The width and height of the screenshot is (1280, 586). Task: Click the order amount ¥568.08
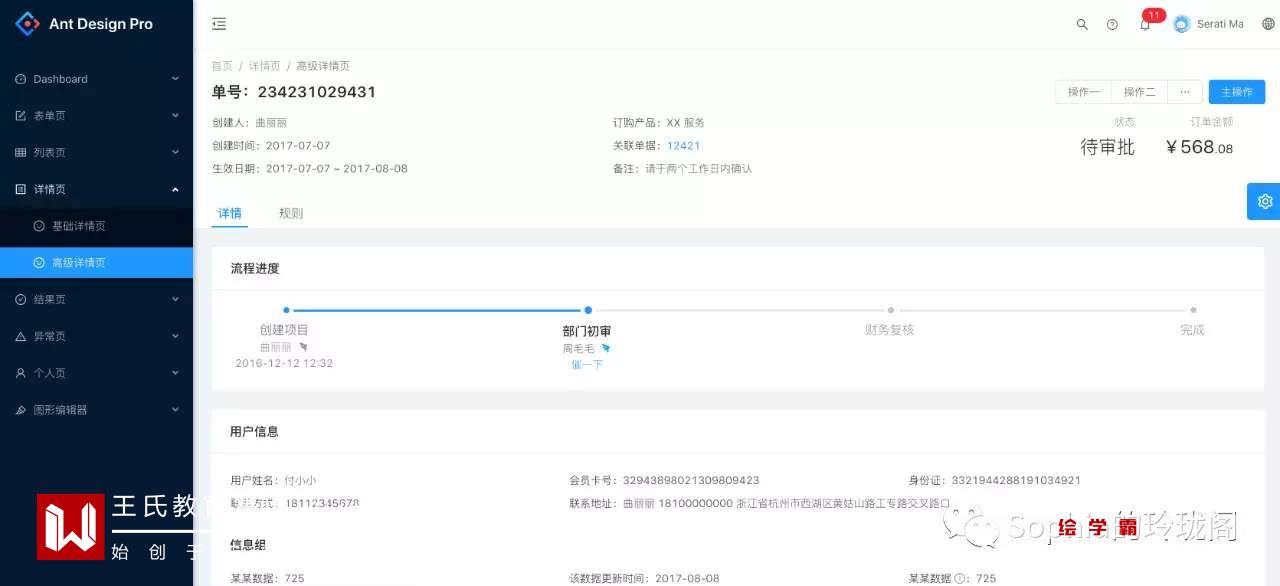[1199, 147]
